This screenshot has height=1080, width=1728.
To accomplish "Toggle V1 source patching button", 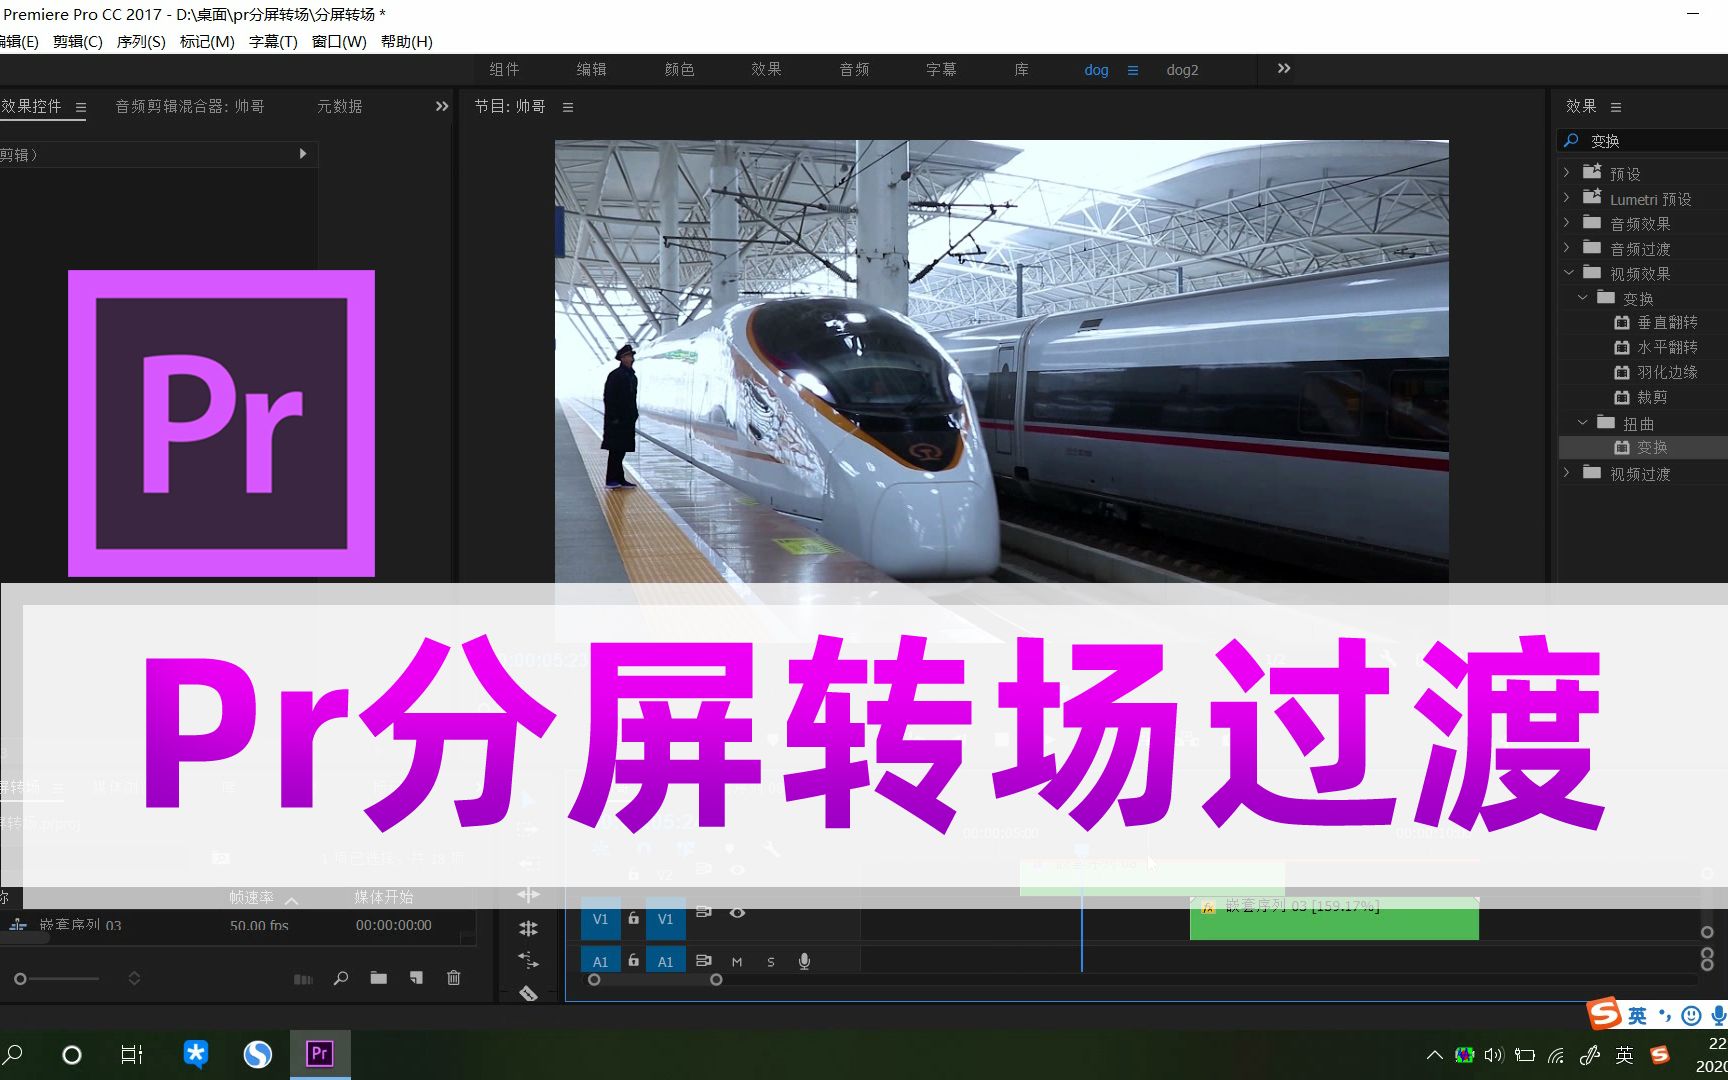I will coord(600,919).
